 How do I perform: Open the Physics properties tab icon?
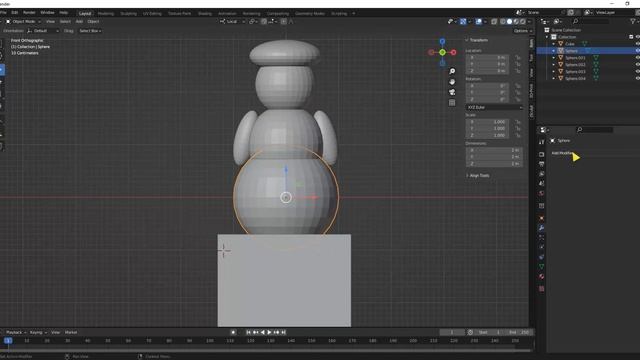(542, 247)
